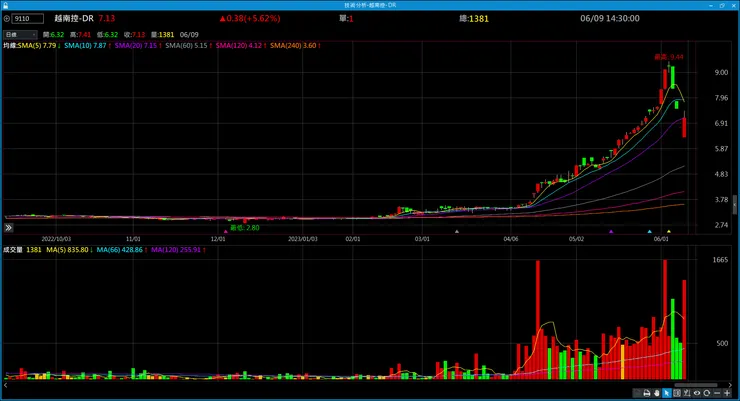
Task: Click the left scroll arrow below volume chart
Action: (x=6, y=385)
